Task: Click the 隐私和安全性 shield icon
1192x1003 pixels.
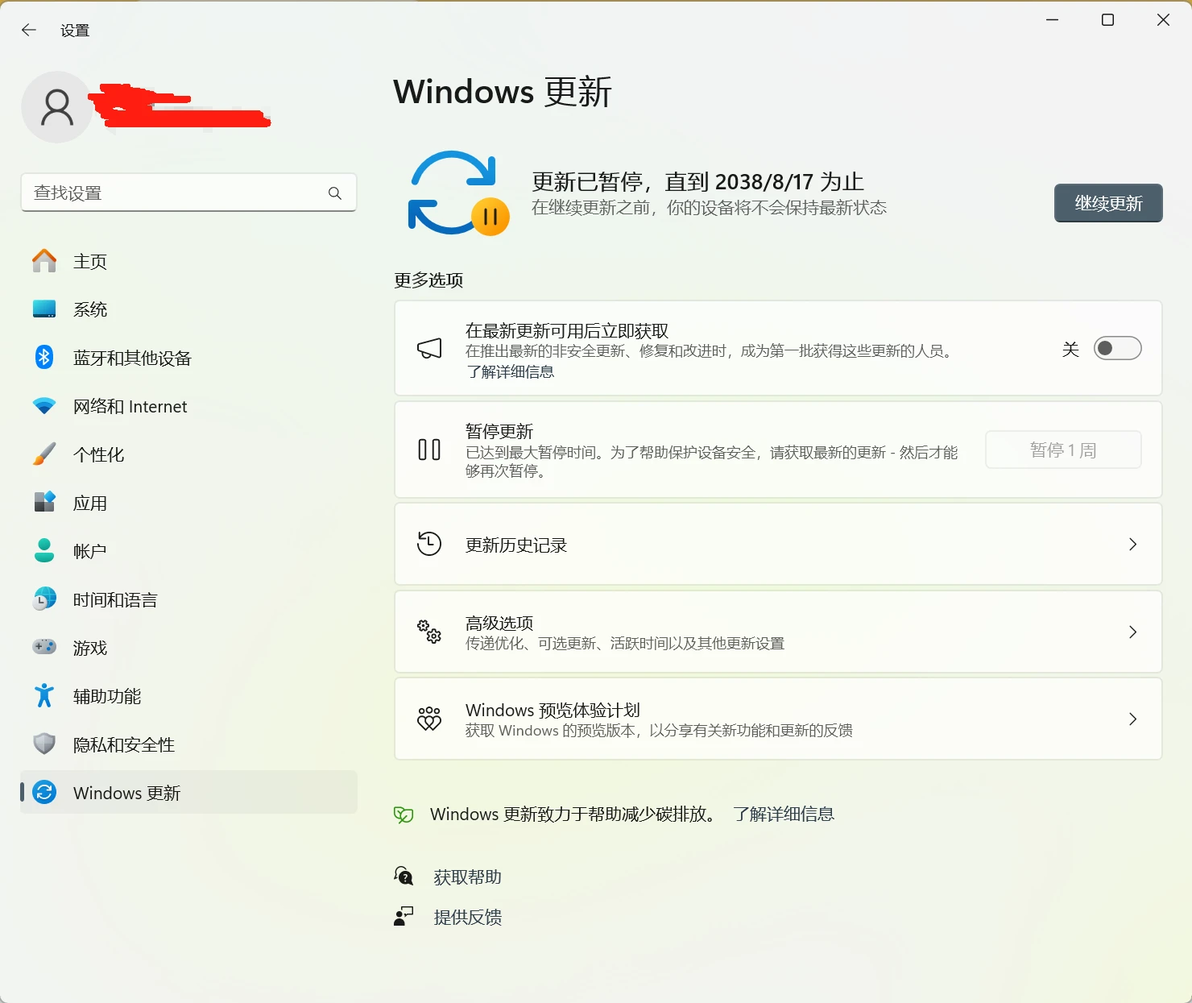Action: (x=44, y=744)
